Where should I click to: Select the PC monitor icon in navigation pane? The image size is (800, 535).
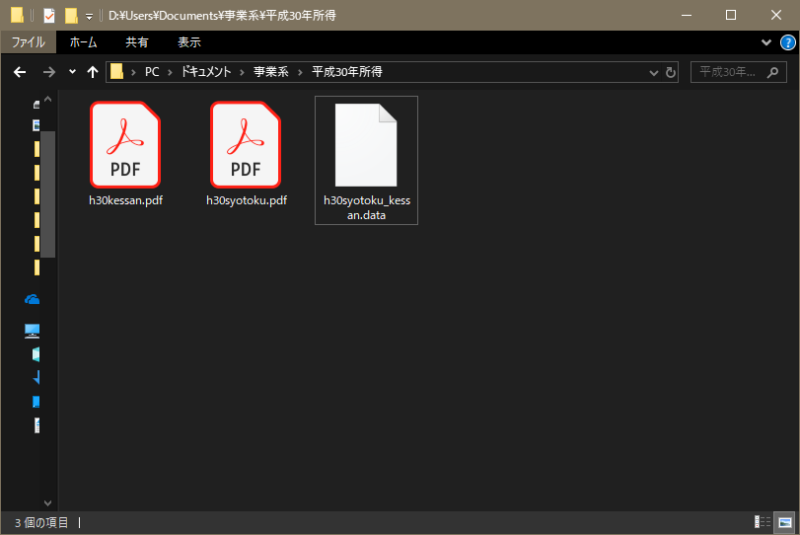tap(32, 331)
